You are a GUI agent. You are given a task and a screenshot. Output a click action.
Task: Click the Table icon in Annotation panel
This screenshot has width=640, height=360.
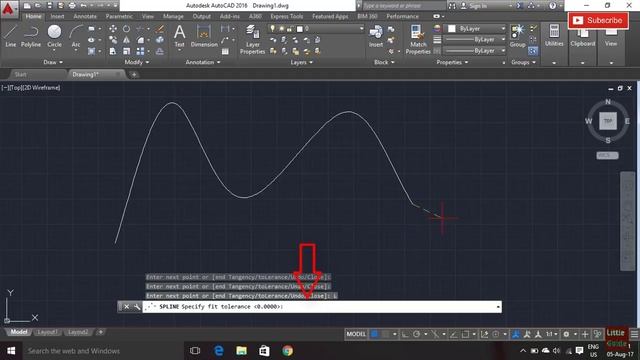pyautogui.click(x=225, y=51)
